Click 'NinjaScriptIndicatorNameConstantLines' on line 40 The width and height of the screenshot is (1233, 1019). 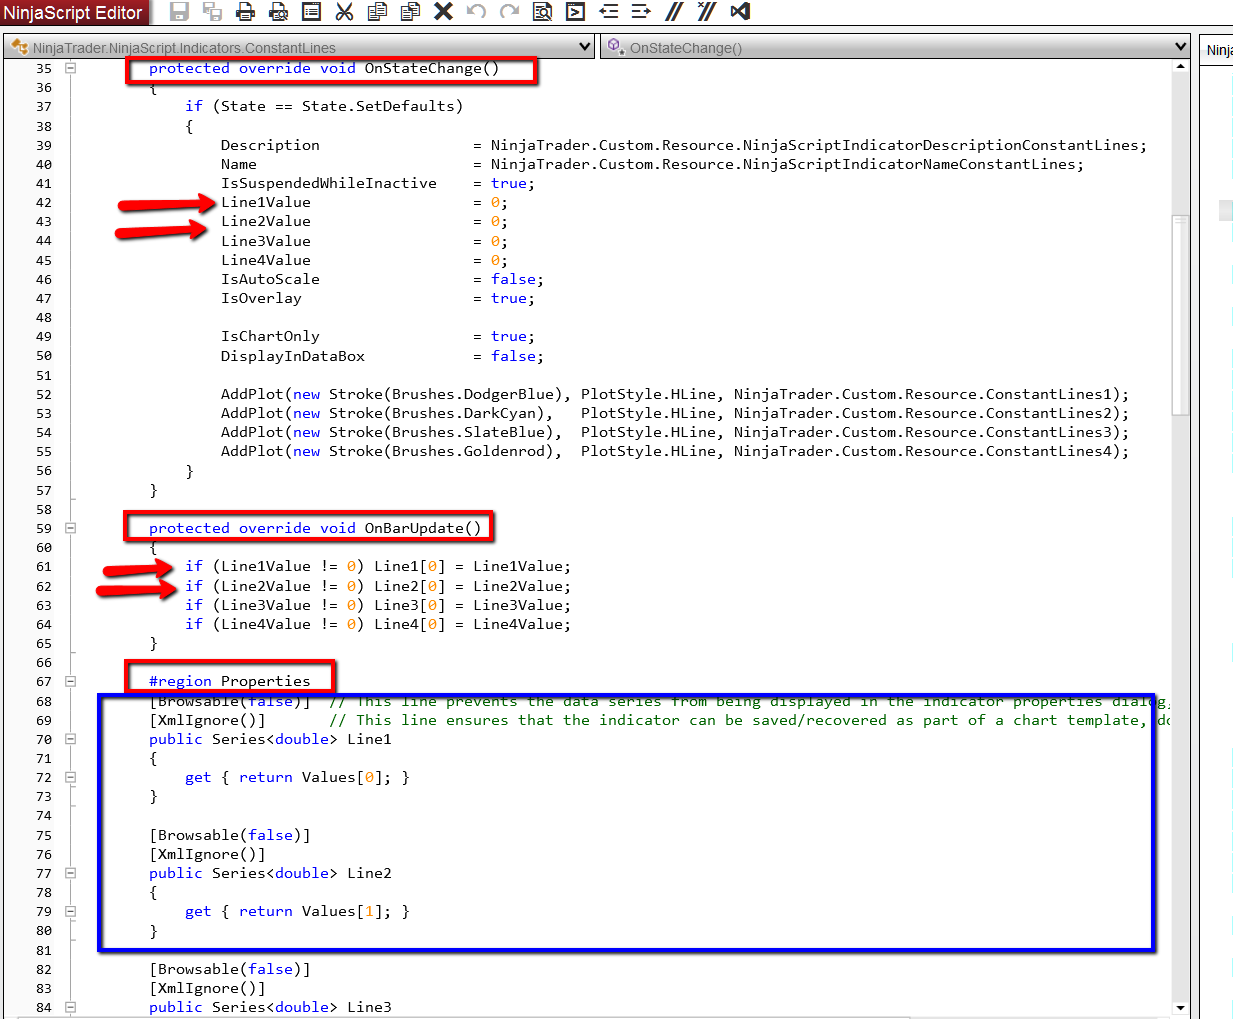tap(909, 164)
